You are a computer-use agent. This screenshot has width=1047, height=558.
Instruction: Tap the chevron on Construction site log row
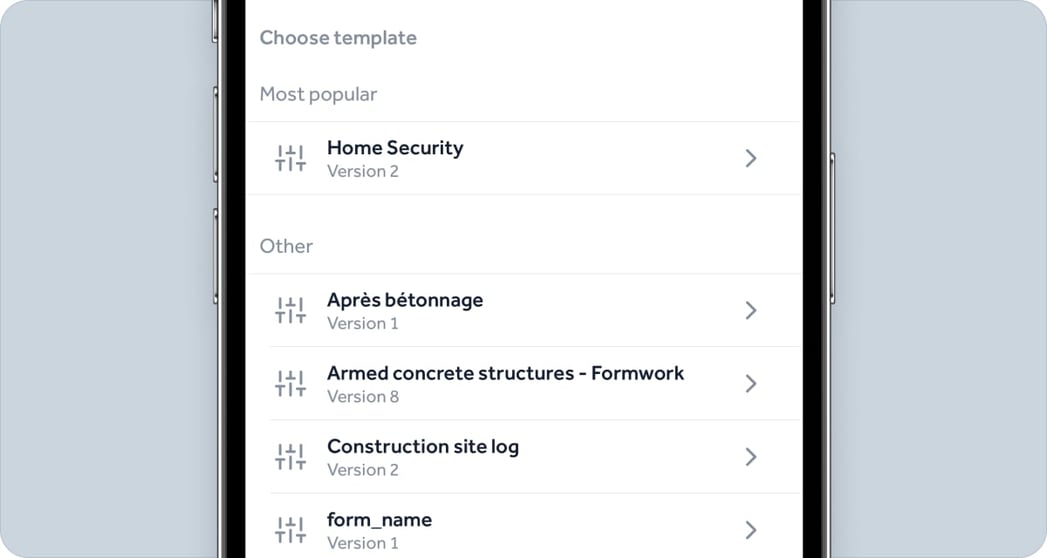pos(751,456)
